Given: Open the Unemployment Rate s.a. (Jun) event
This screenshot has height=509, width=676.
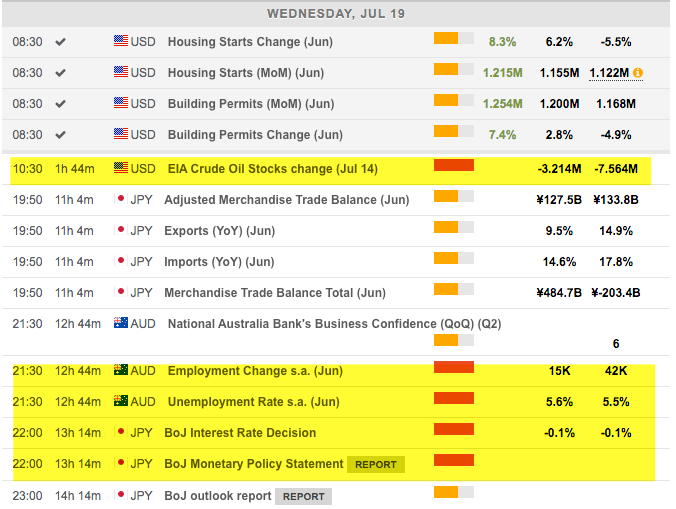Looking at the screenshot, I should pos(254,402).
